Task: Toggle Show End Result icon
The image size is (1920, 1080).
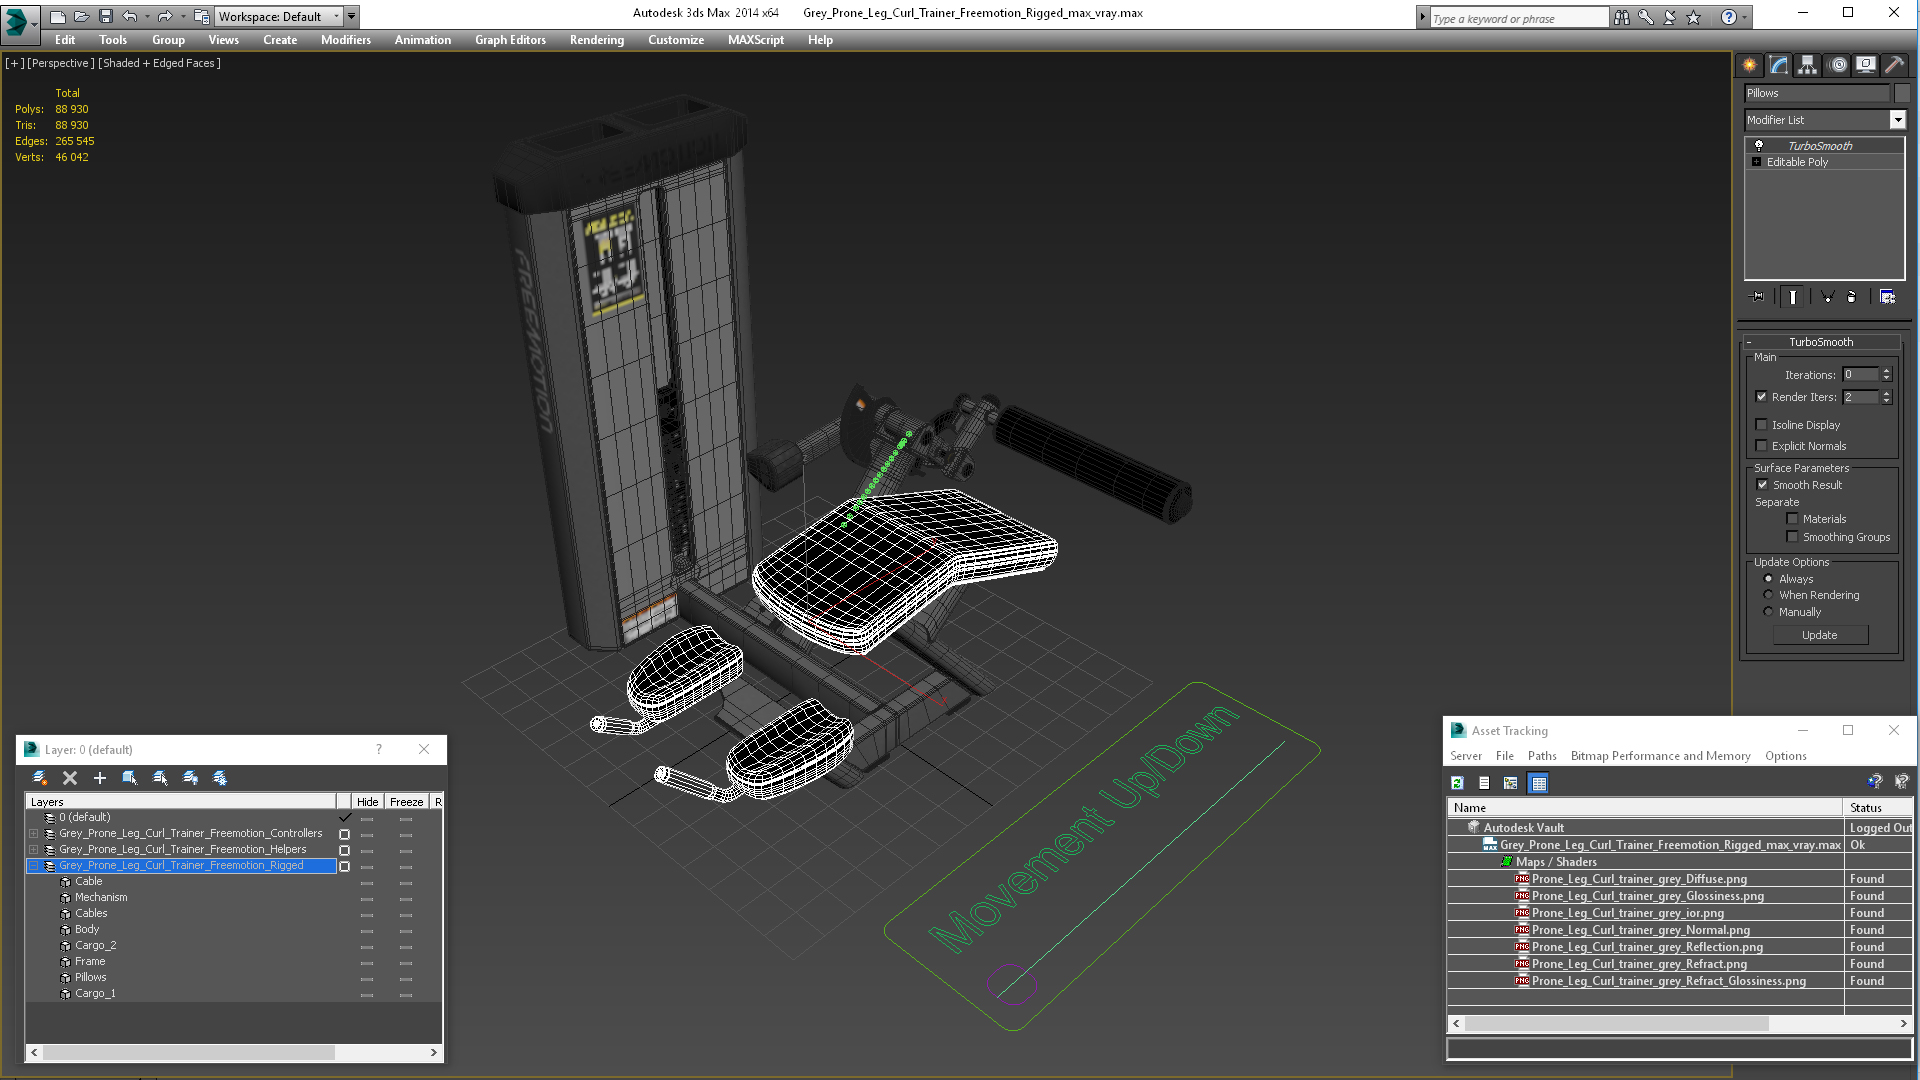Action: click(1793, 297)
